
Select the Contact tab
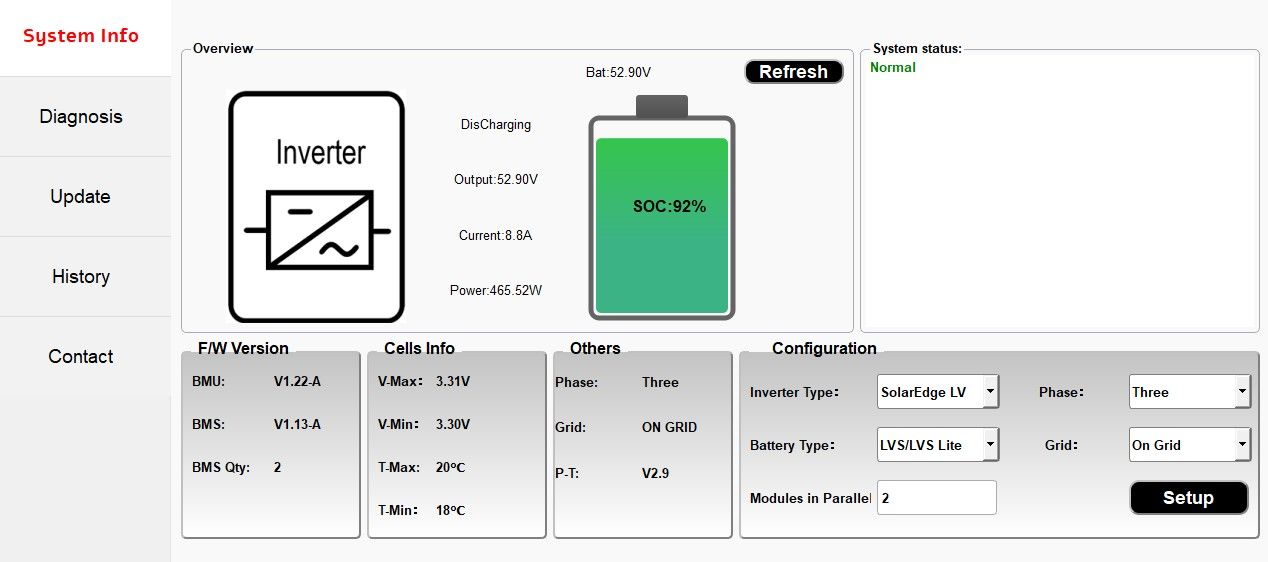[x=81, y=356]
